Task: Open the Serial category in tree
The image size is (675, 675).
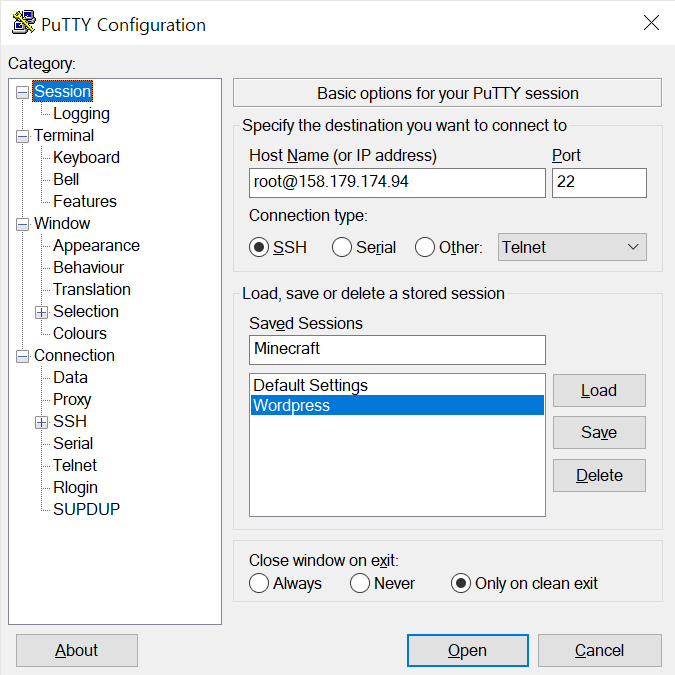Action: click(73, 443)
